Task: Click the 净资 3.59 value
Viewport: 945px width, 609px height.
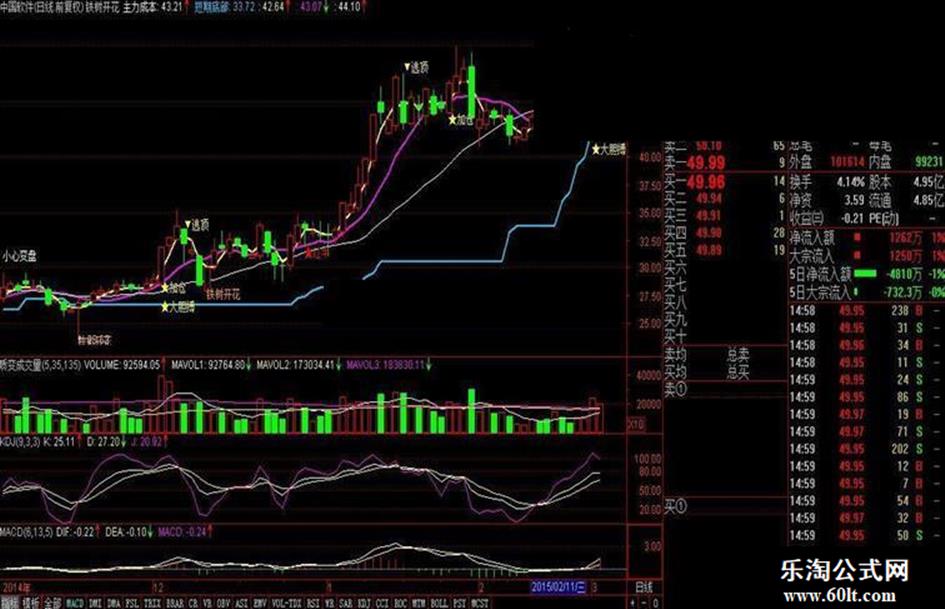Action: tap(854, 199)
